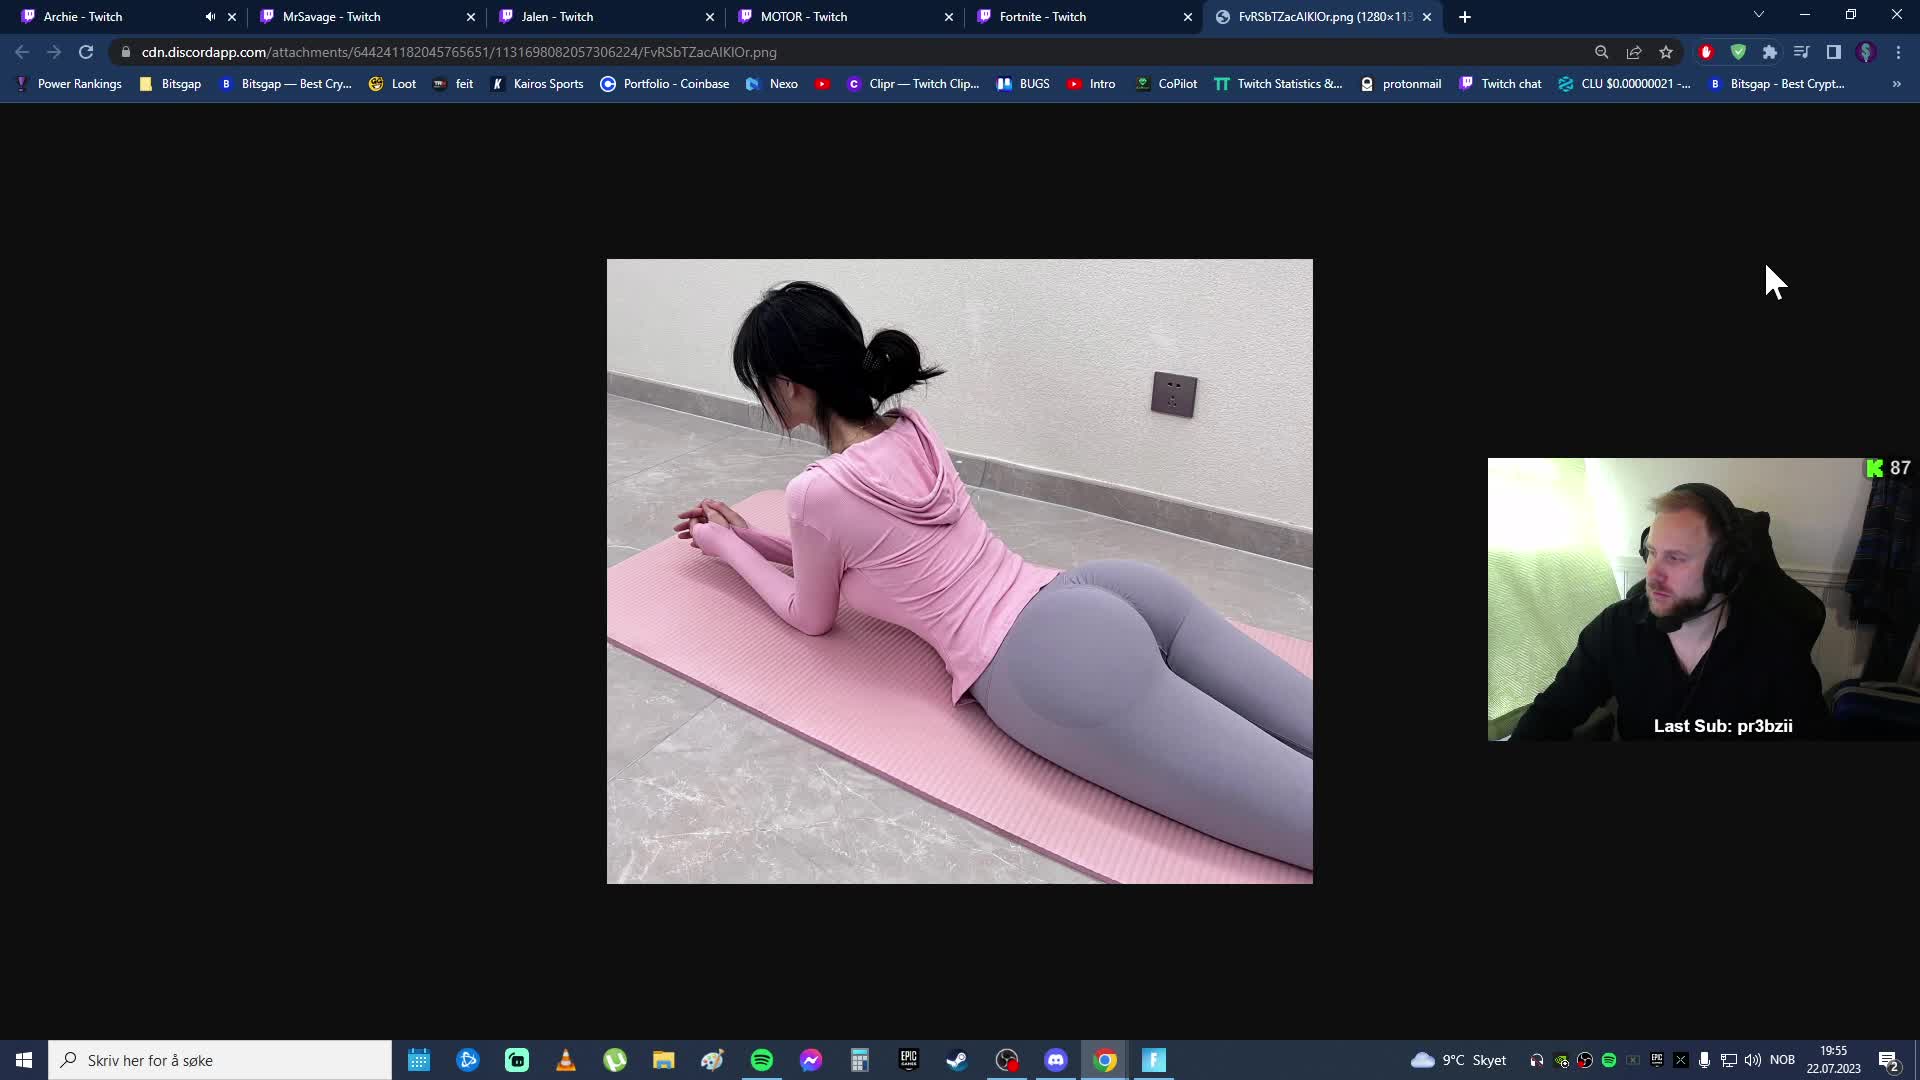Open the Twitch Statistics bookmark
The width and height of the screenshot is (1920, 1080).
(1278, 84)
